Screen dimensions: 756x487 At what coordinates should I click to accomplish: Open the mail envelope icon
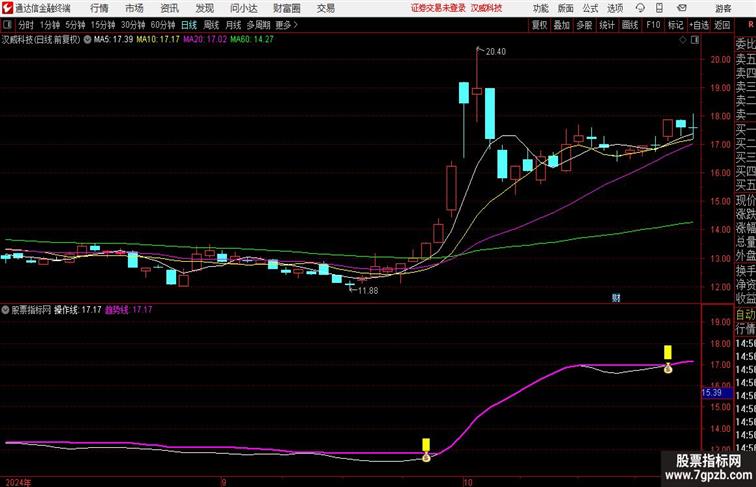682,8
